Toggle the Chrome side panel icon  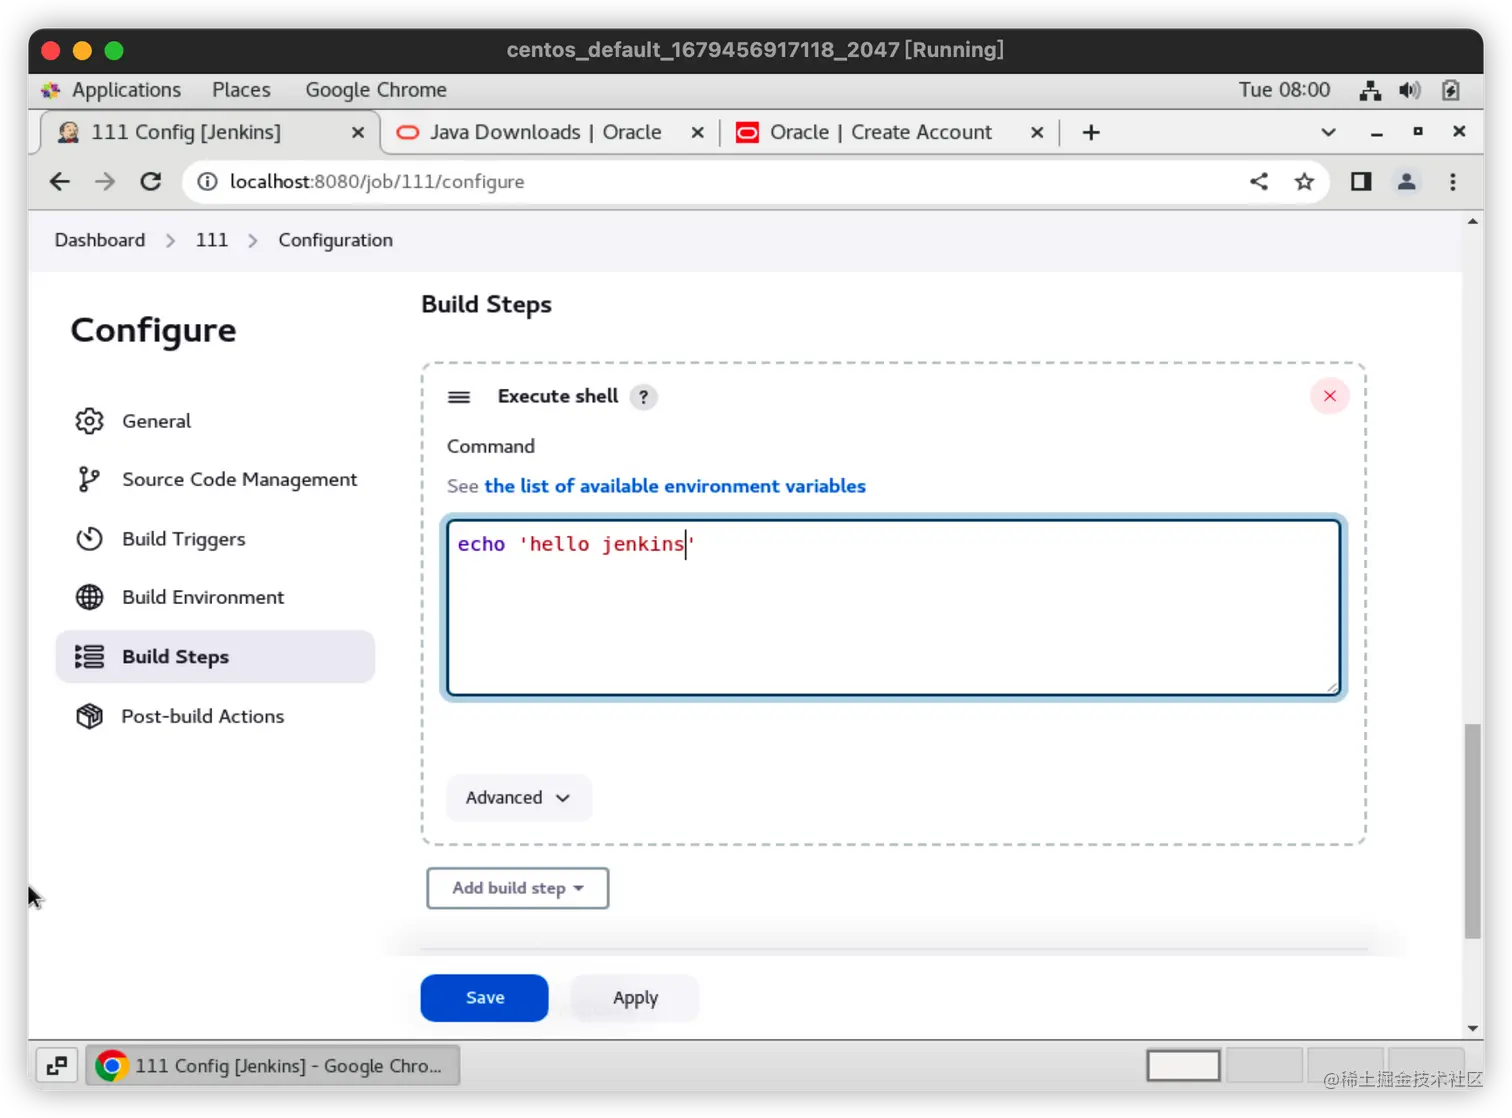point(1361,181)
